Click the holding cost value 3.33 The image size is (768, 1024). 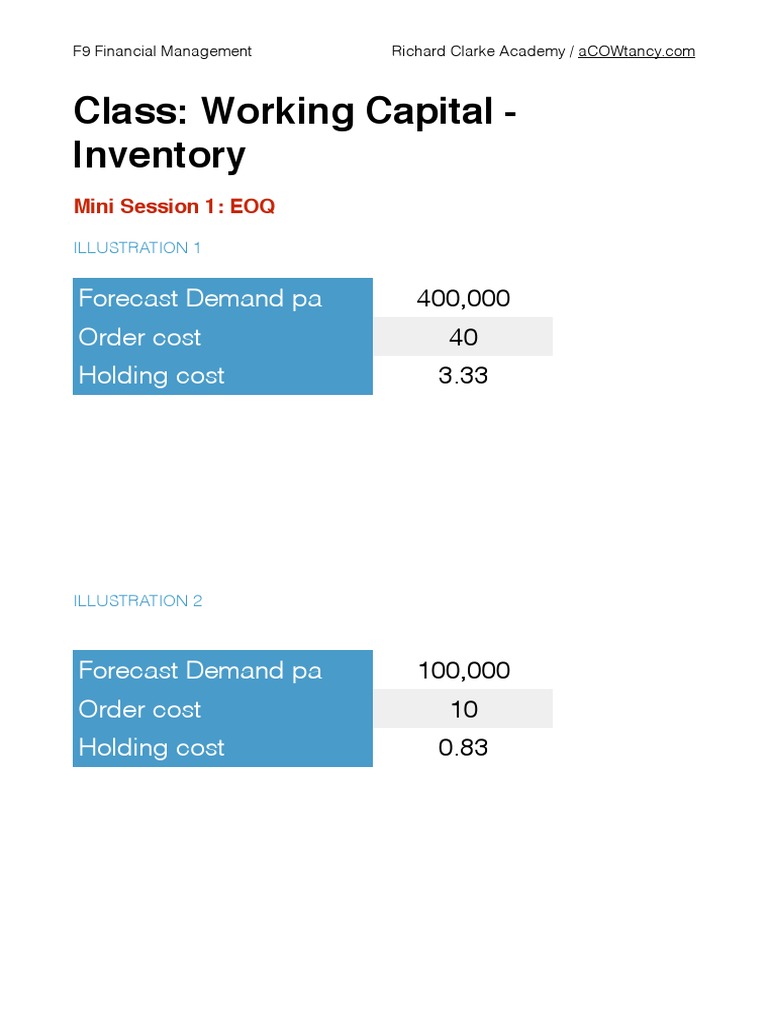(x=463, y=376)
